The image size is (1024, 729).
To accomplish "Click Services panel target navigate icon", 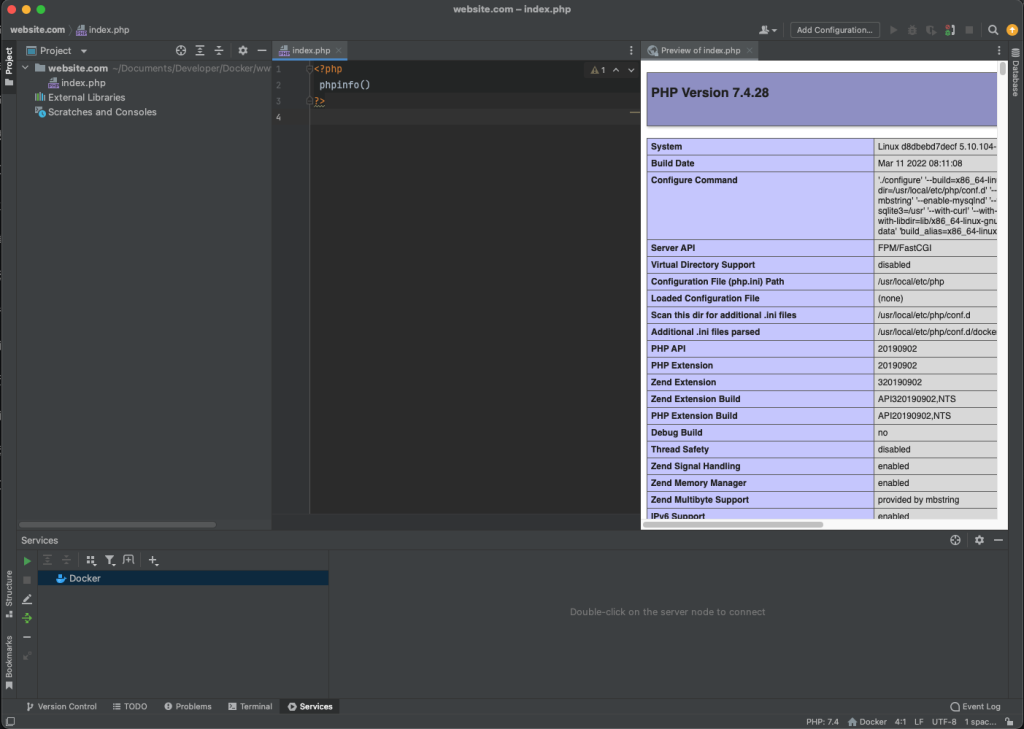I will [x=955, y=540].
